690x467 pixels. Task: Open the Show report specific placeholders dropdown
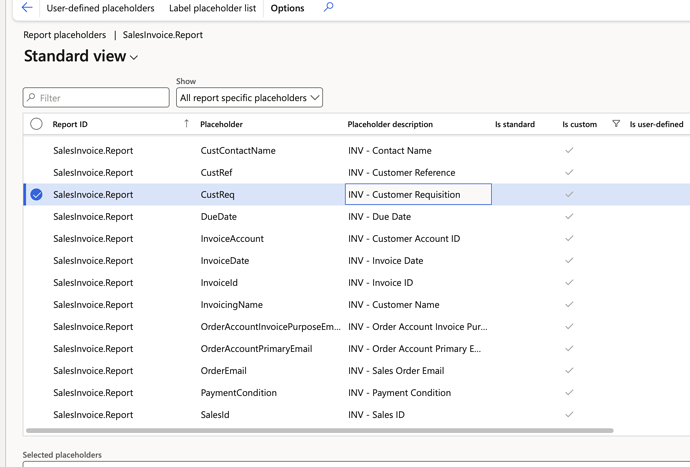249,98
